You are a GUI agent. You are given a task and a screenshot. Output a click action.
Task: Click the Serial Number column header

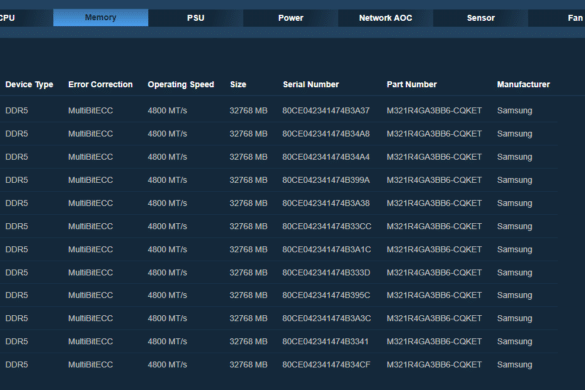(x=311, y=84)
